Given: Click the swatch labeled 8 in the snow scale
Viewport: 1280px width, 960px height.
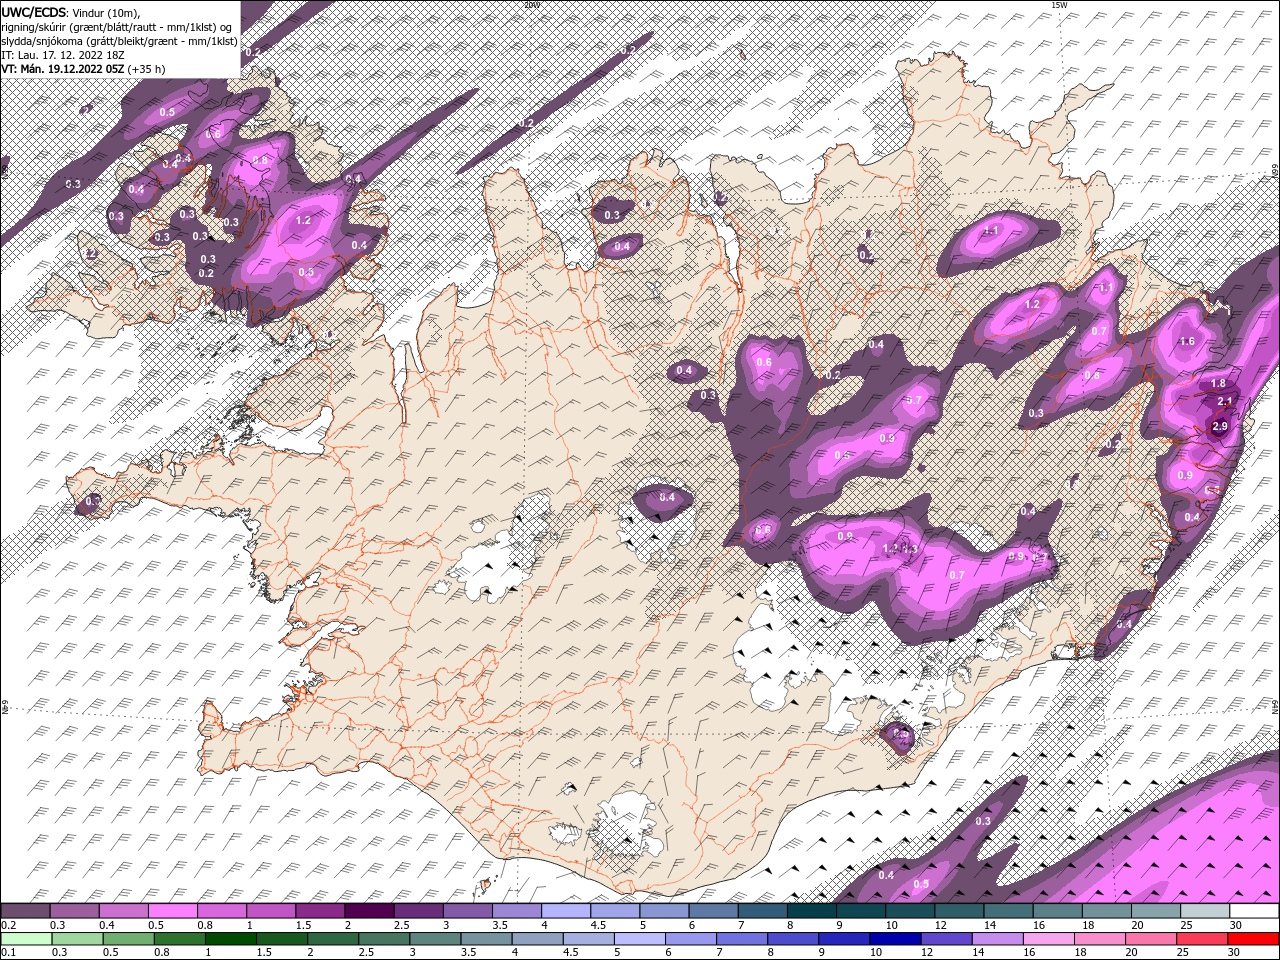Looking at the screenshot, I should pyautogui.click(x=812, y=911).
